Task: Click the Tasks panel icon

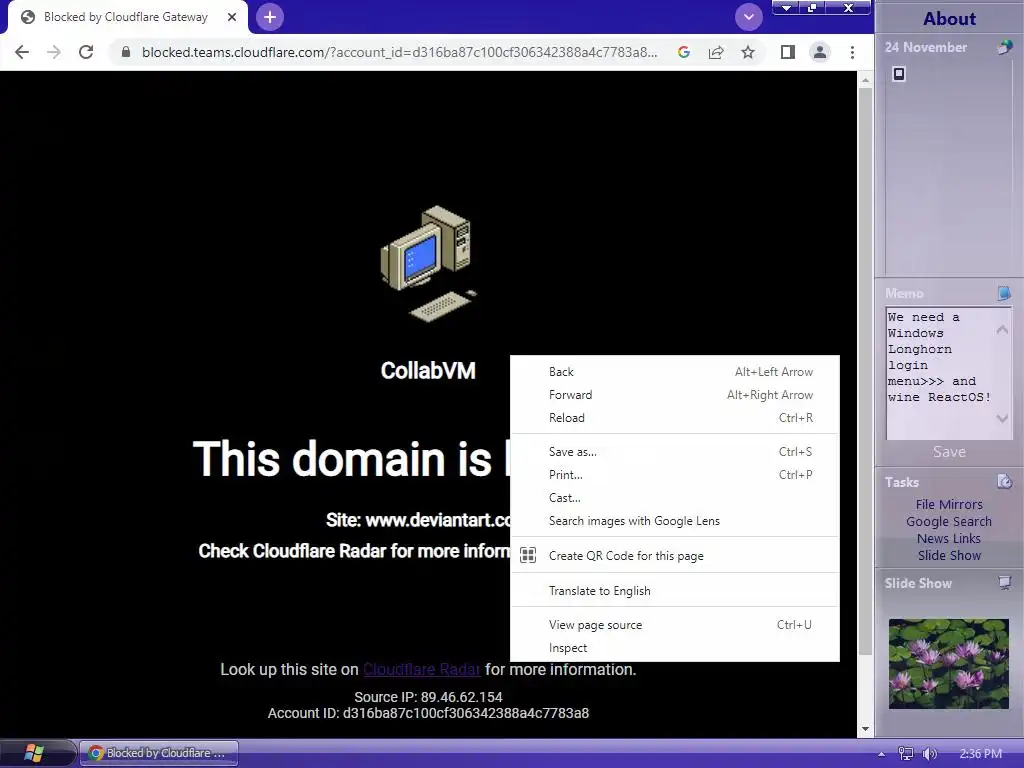Action: click(x=1004, y=482)
